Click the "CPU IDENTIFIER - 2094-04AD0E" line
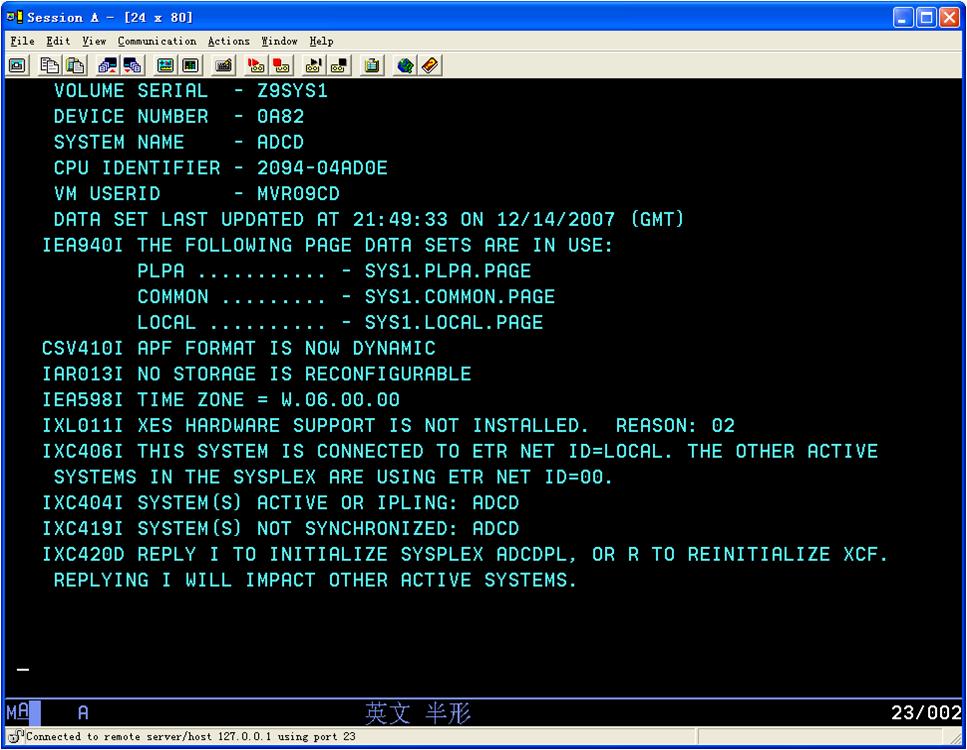This screenshot has height=750, width=967. (220, 168)
